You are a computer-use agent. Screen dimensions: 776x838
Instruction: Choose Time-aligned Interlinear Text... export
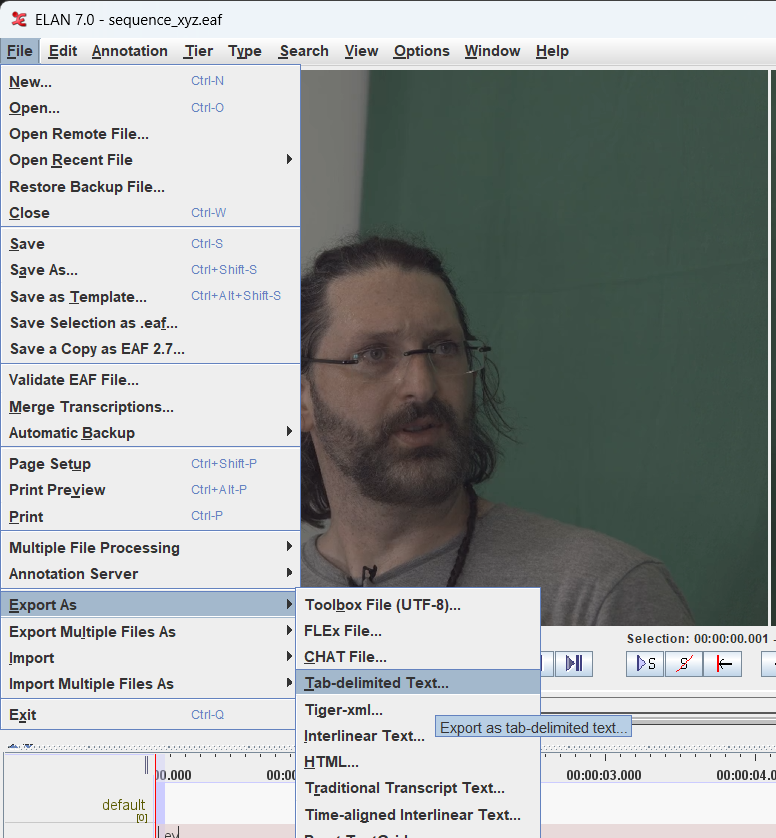click(x=418, y=815)
